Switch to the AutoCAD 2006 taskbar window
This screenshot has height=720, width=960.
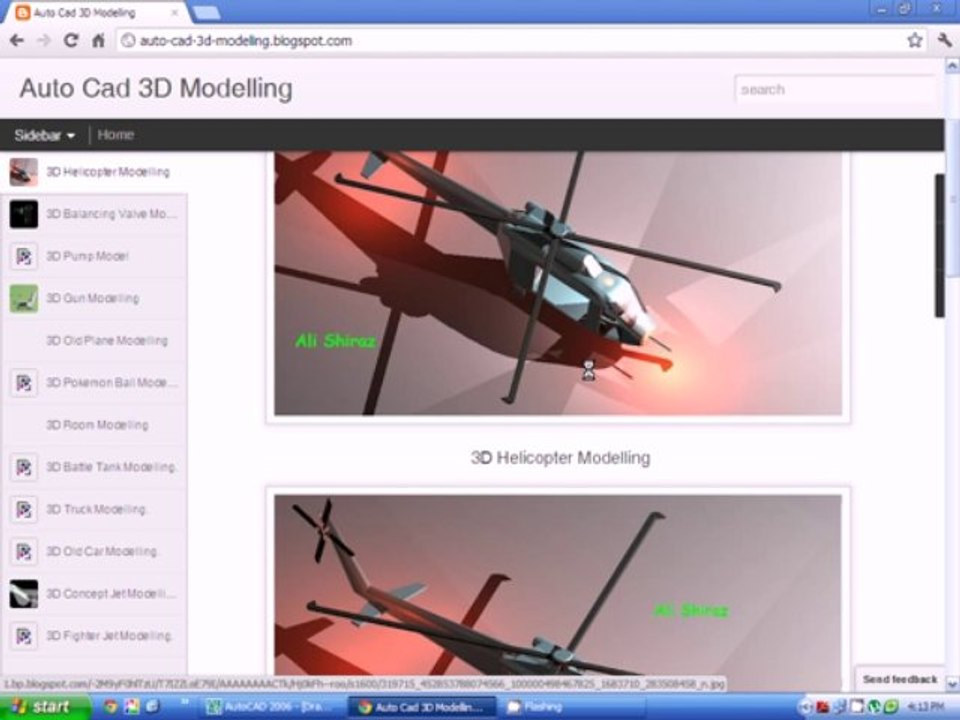pyautogui.click(x=270, y=708)
